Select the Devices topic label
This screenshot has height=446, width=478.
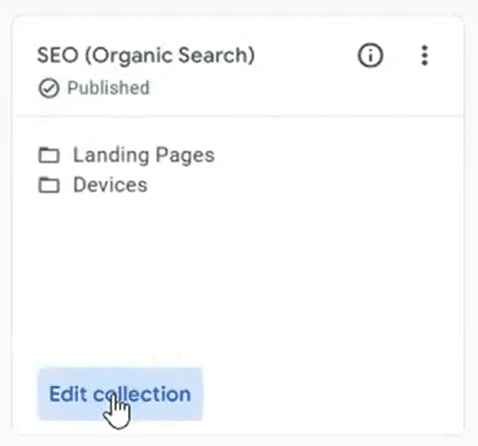[110, 185]
